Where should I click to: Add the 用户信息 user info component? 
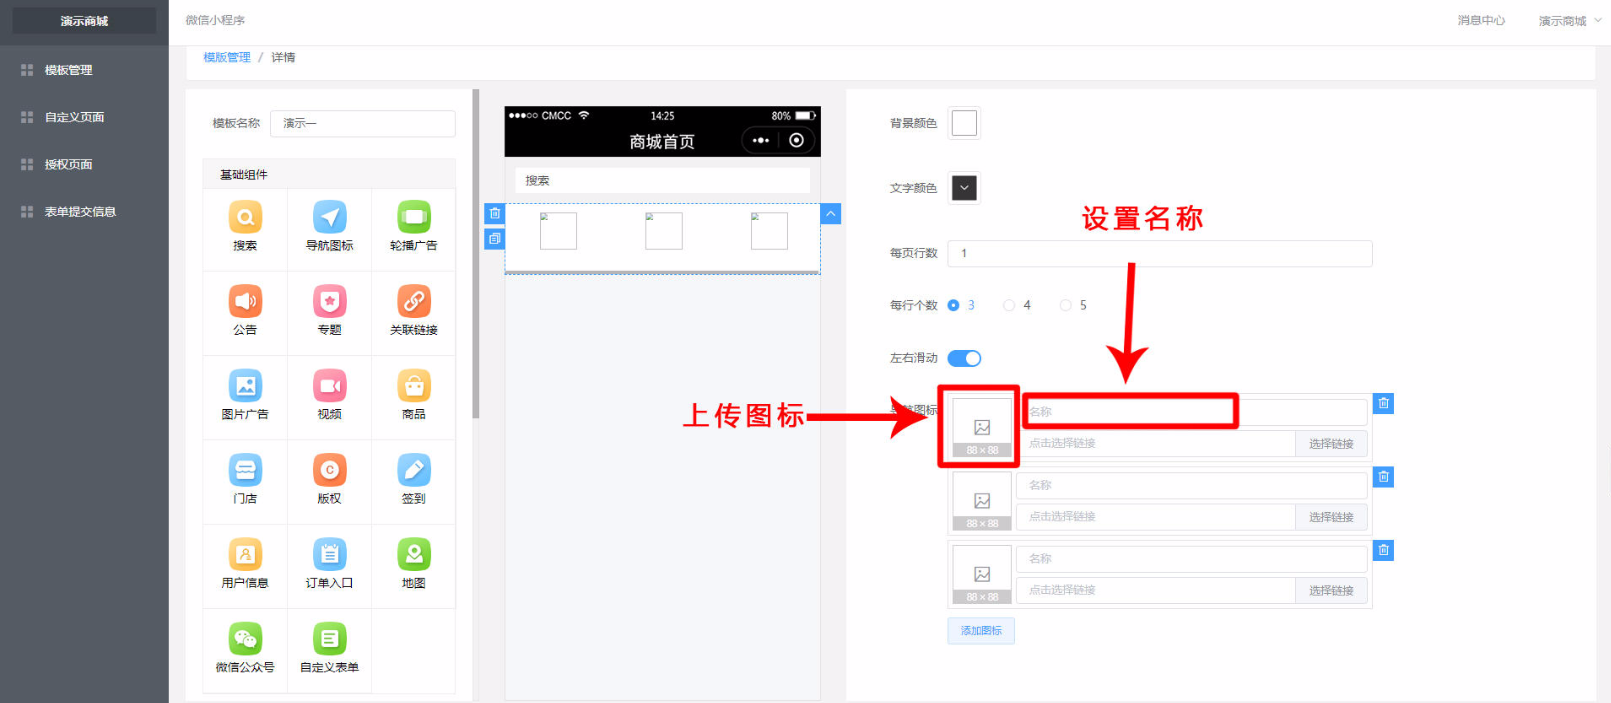(x=245, y=565)
